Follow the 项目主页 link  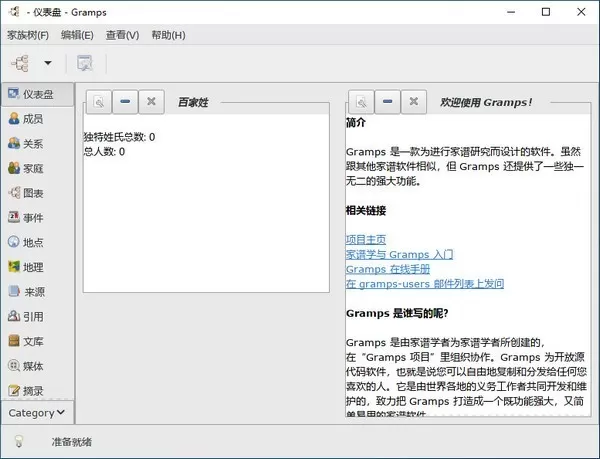[367, 240]
